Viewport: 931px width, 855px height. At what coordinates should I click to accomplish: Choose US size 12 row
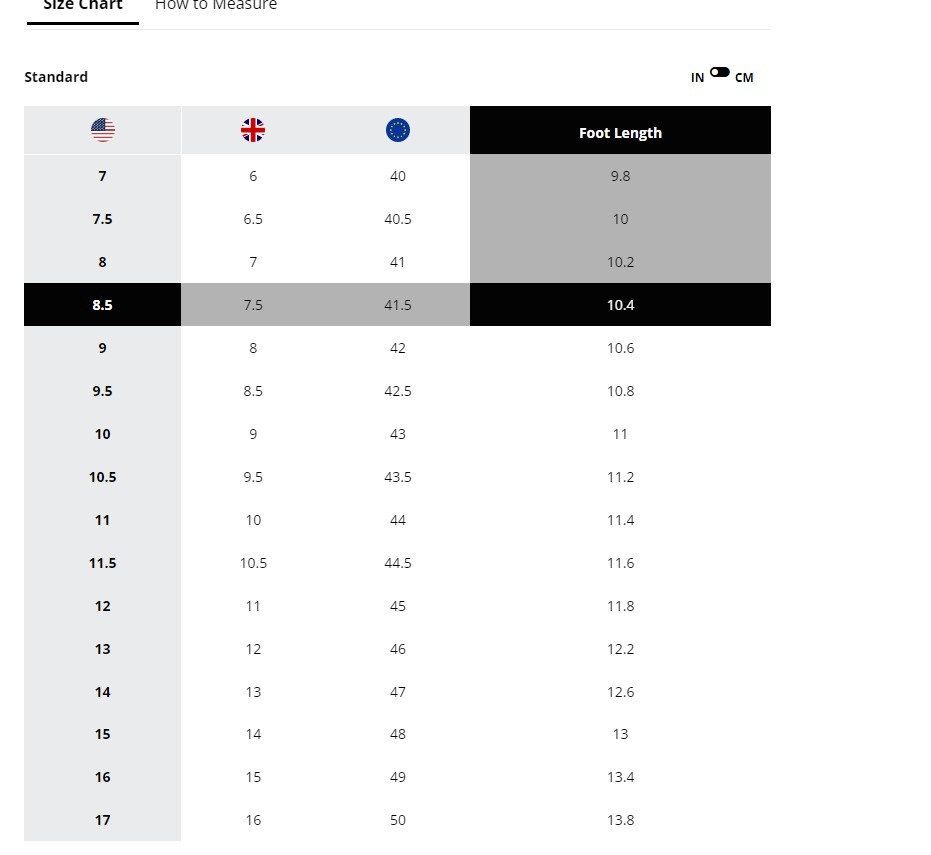tap(102, 606)
